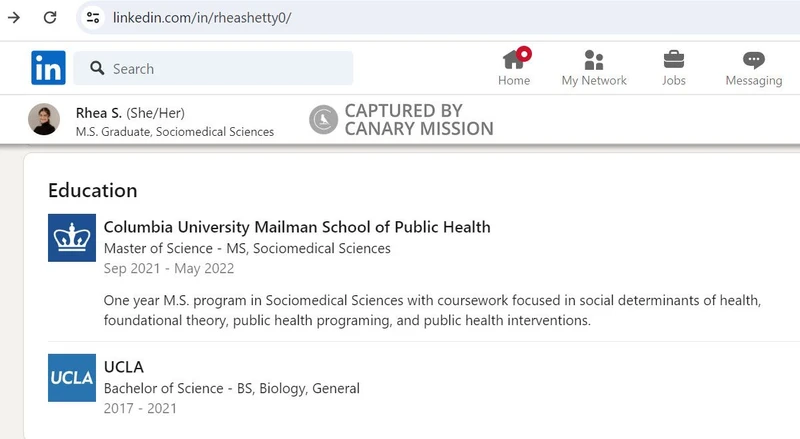Viewport: 800px width, 439px height.
Task: Open the Messaging chat icon
Action: pyautogui.click(x=754, y=60)
